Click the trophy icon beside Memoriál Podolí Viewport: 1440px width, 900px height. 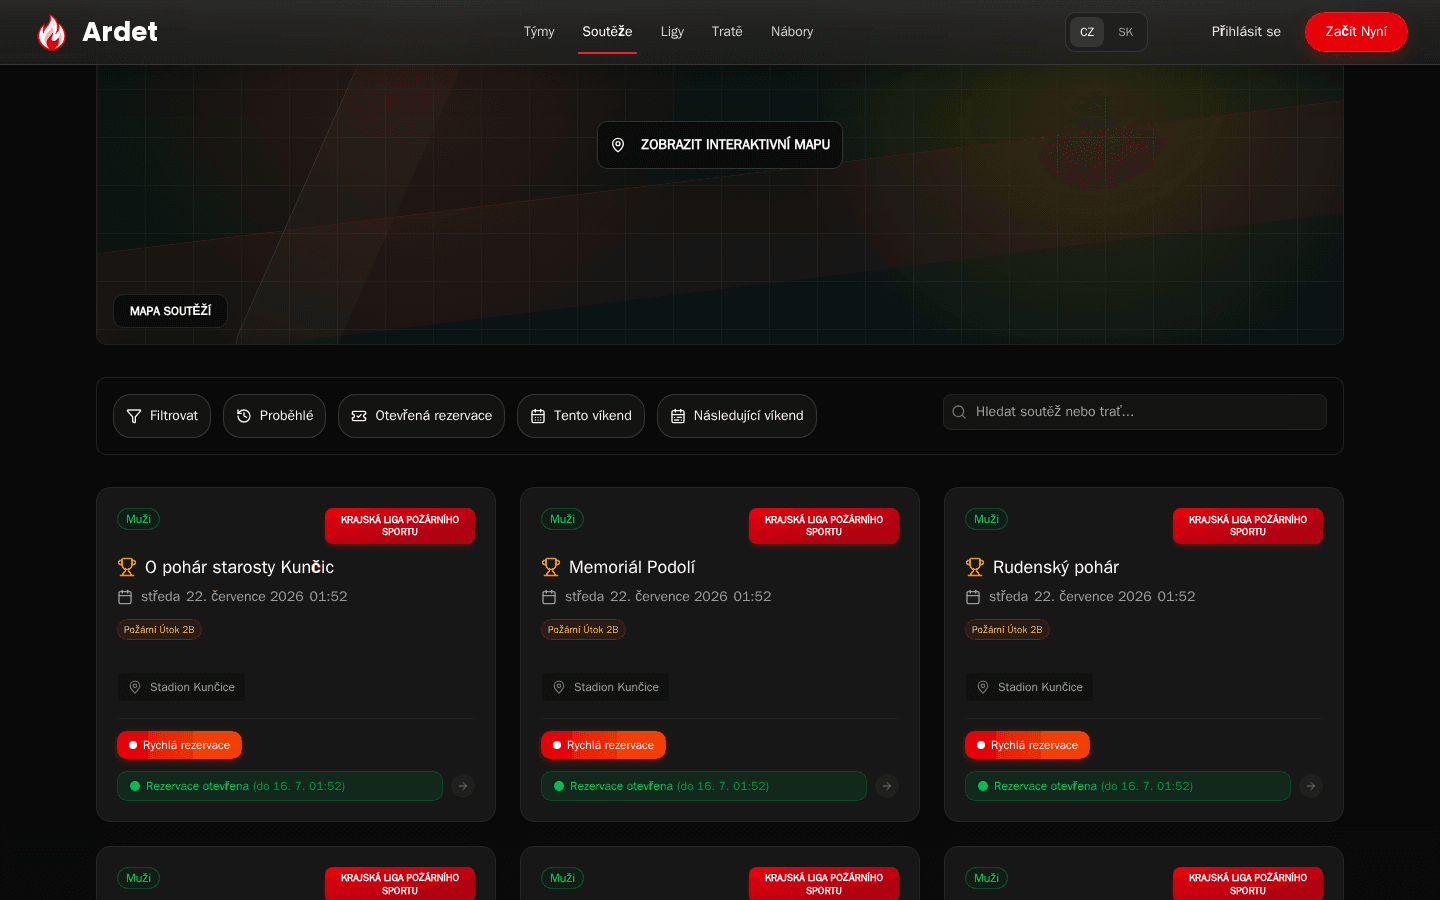551,567
